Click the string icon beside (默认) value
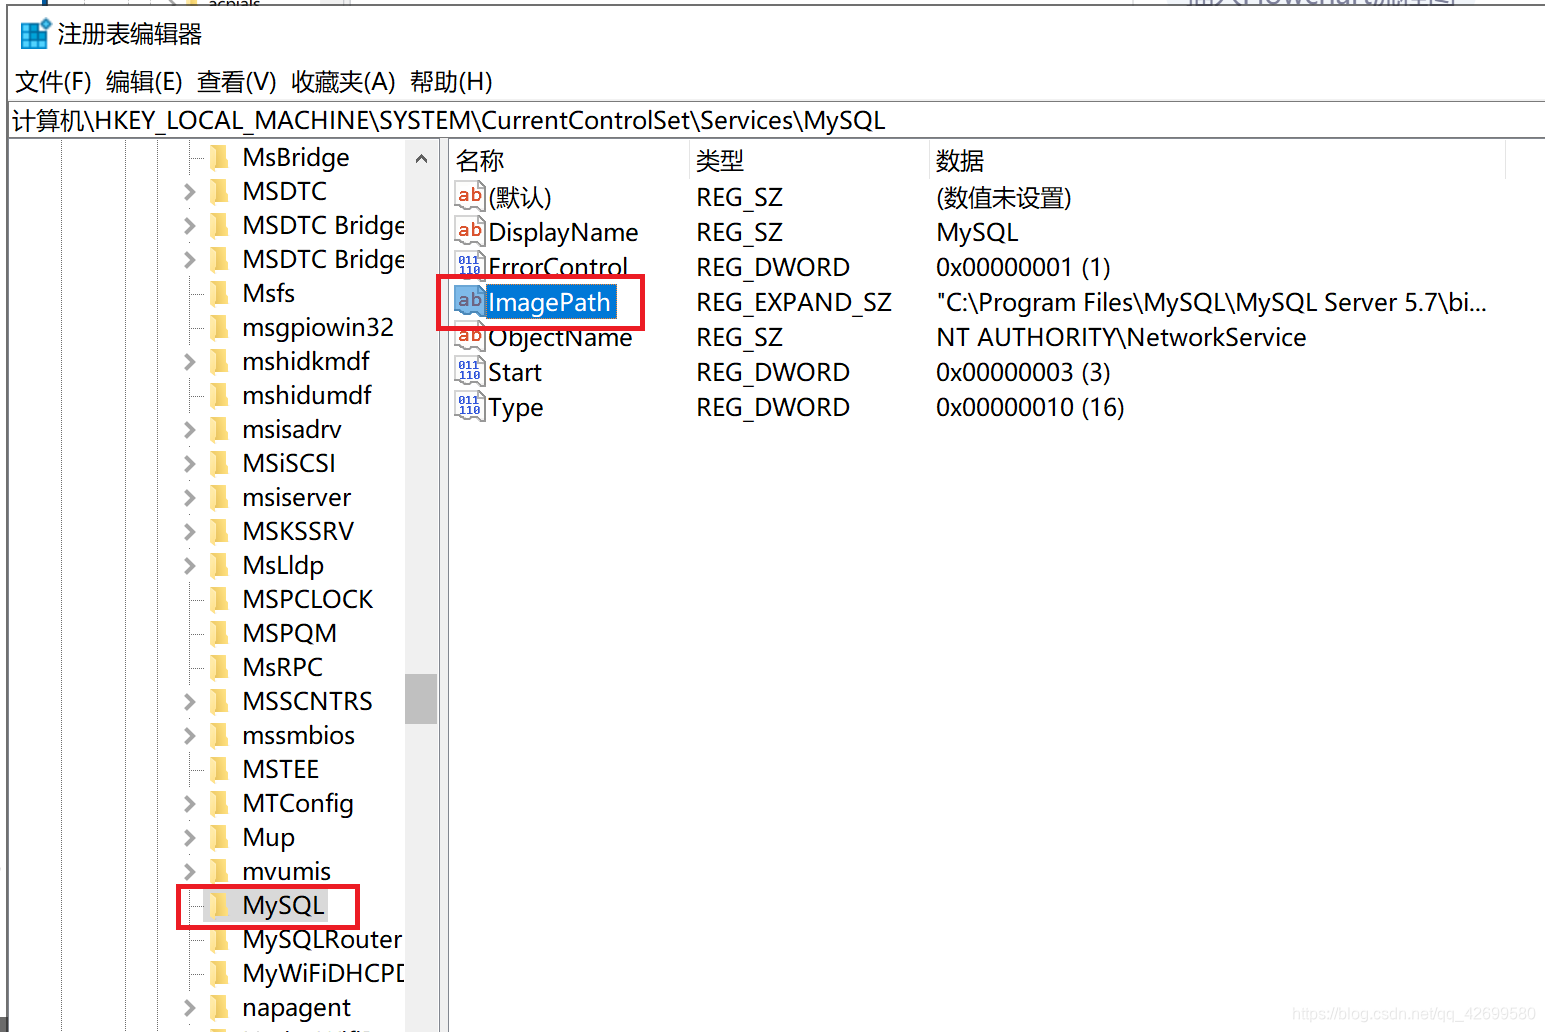The height and width of the screenshot is (1032, 1545). (470, 196)
